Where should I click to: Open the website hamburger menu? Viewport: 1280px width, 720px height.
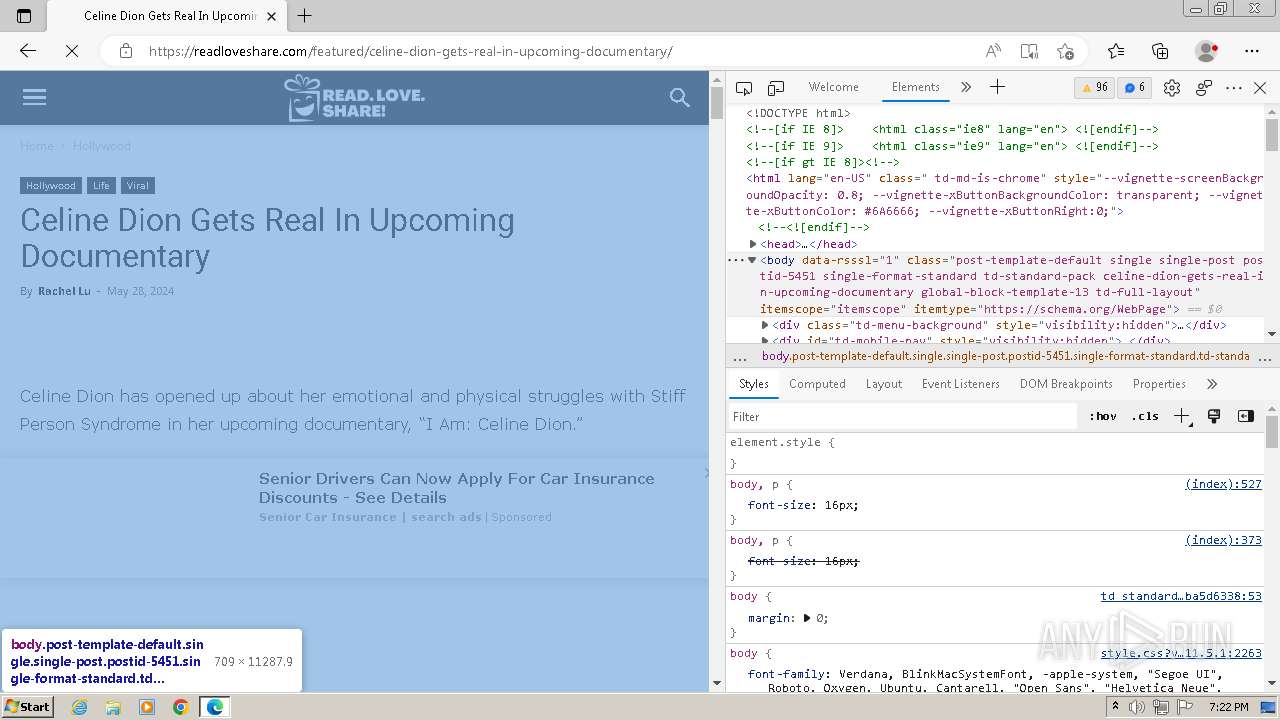[34, 97]
